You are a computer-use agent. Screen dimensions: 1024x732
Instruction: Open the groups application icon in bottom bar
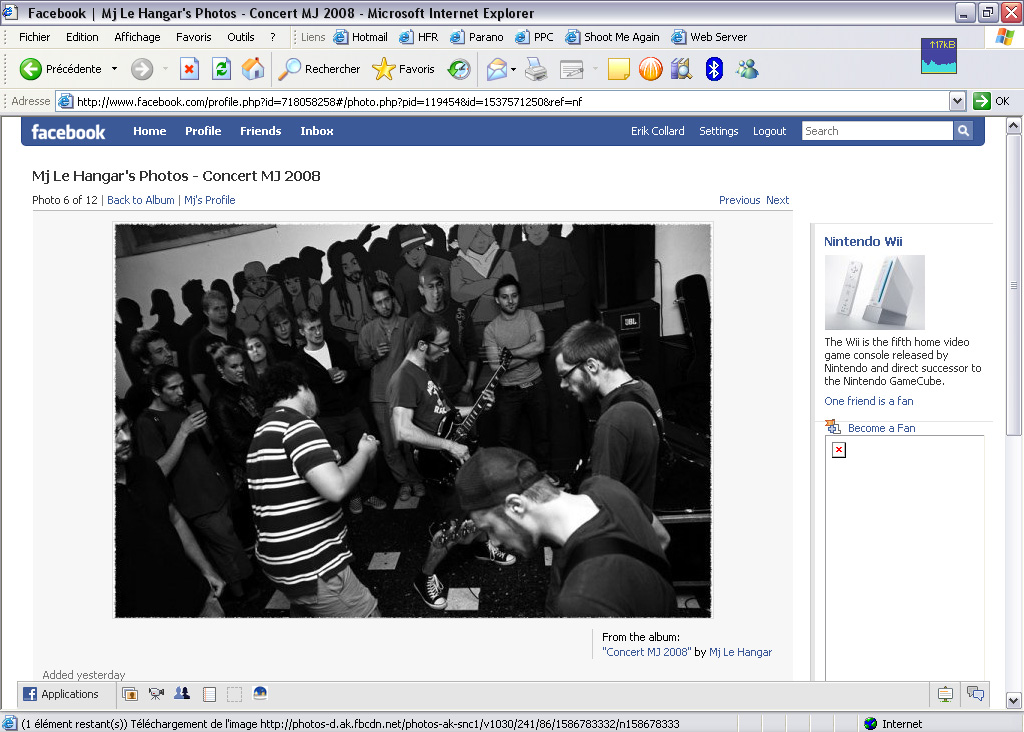[182, 693]
